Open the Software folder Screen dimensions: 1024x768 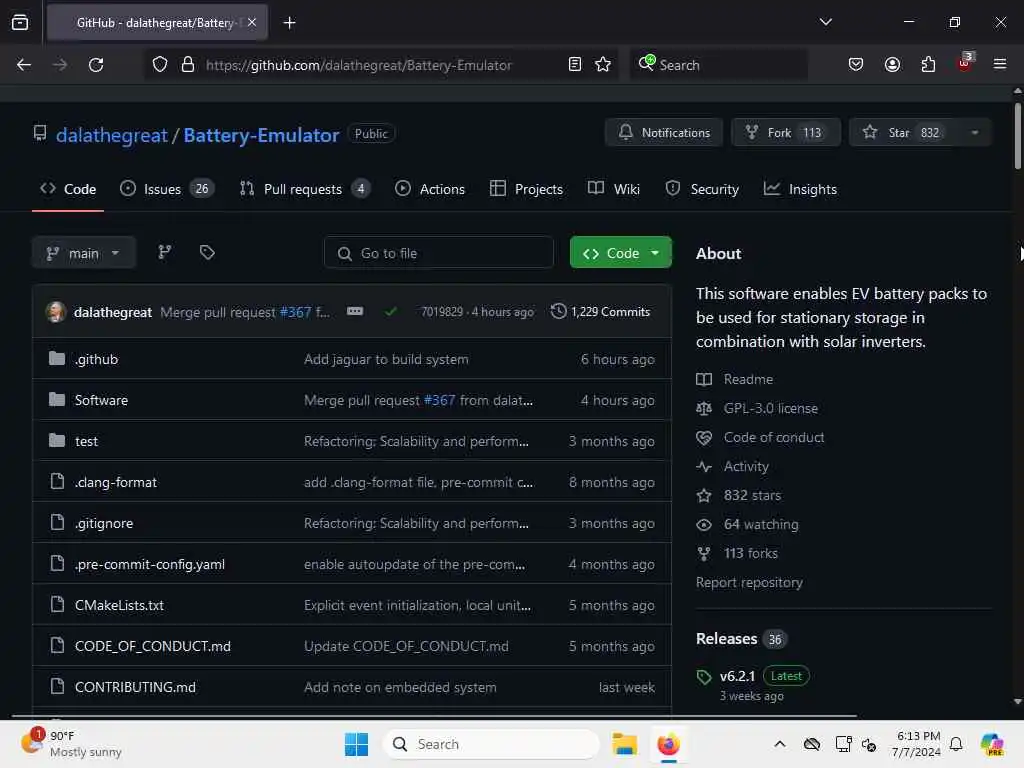[x=101, y=400]
